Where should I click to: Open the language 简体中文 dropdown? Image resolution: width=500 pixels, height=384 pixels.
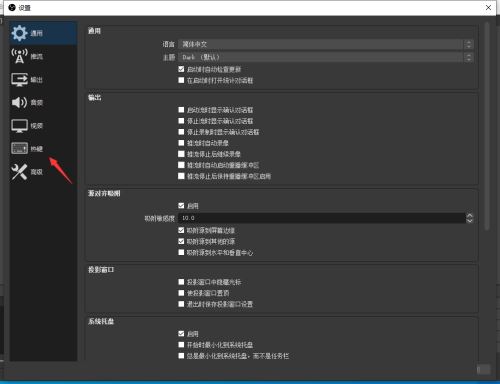[x=326, y=44]
